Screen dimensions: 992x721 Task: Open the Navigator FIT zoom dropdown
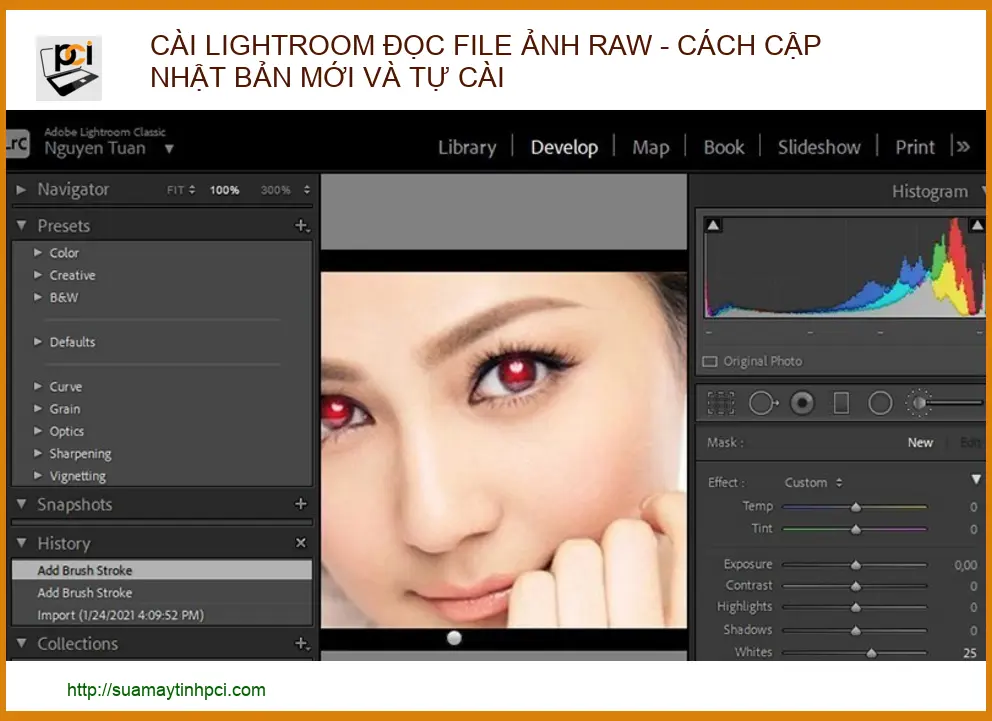(181, 190)
